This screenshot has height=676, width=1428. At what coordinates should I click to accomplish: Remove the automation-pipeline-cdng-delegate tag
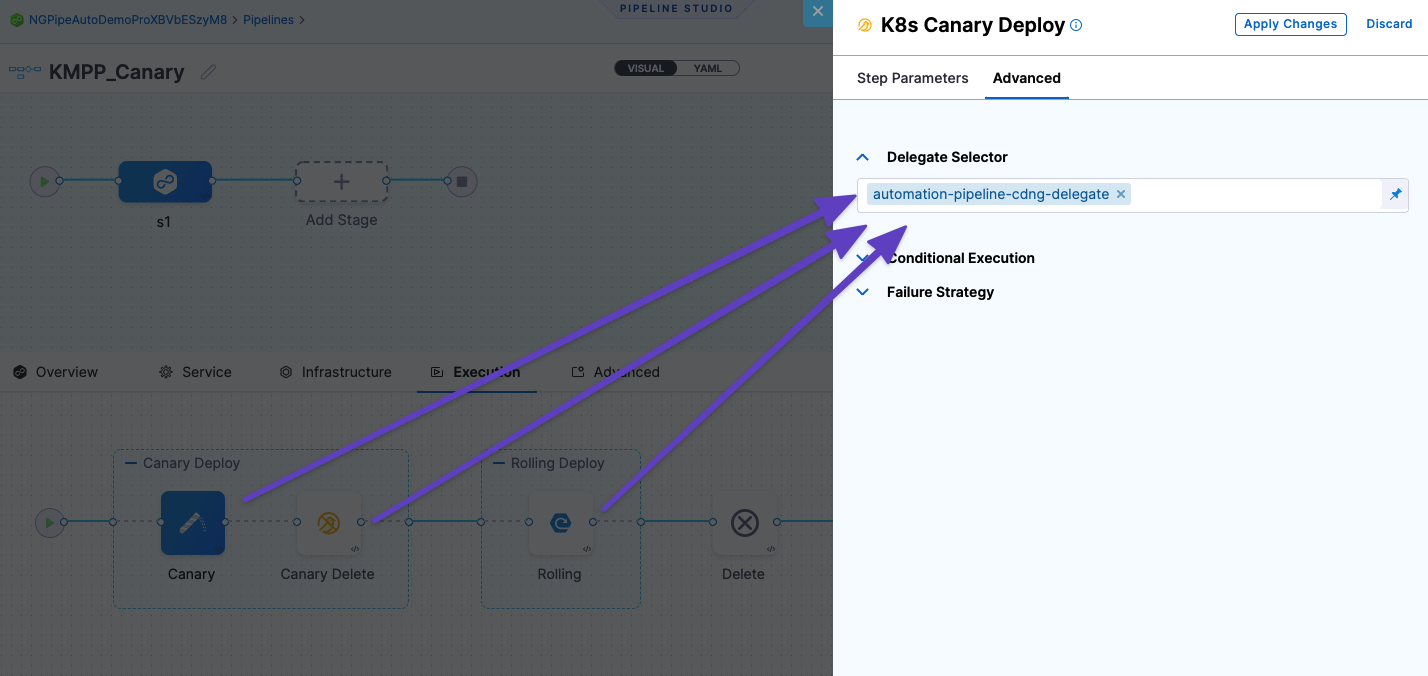1121,195
